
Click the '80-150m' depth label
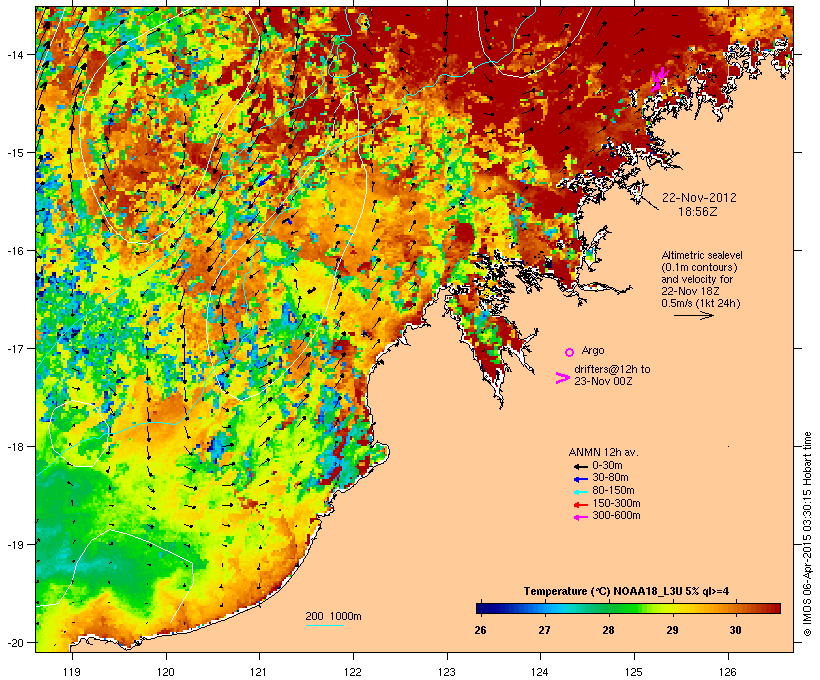(x=613, y=491)
